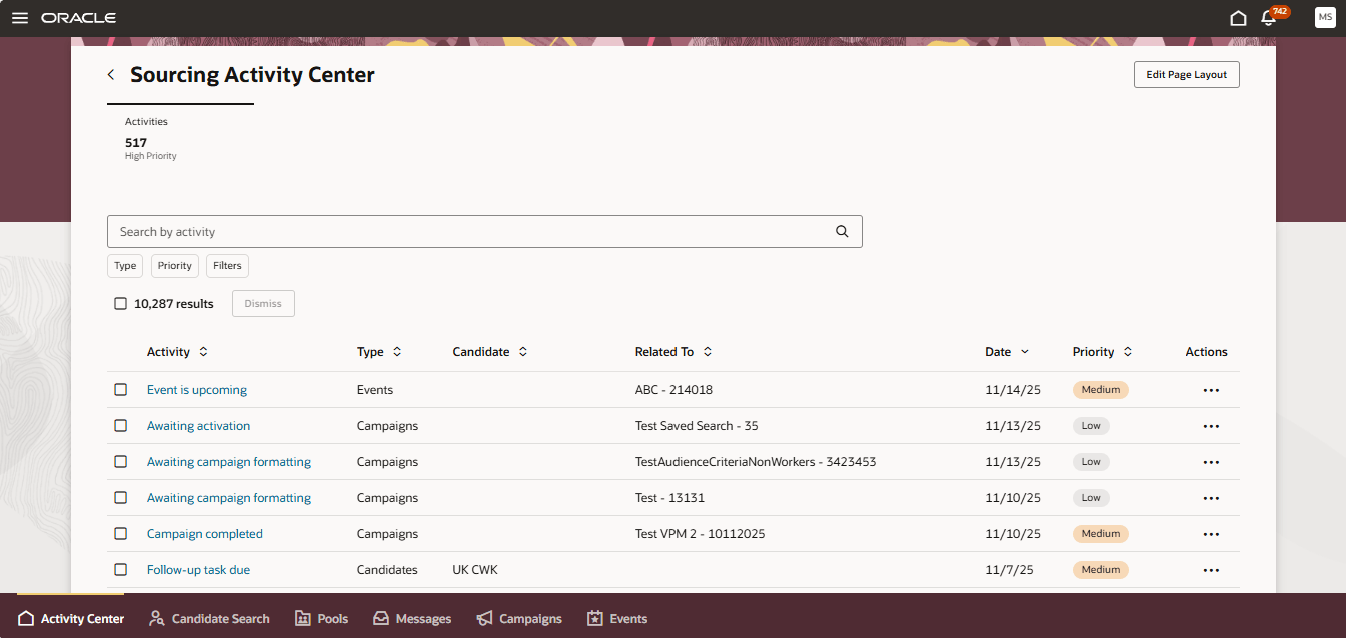
Task: Select the Activities tab under the title
Action: [146, 121]
